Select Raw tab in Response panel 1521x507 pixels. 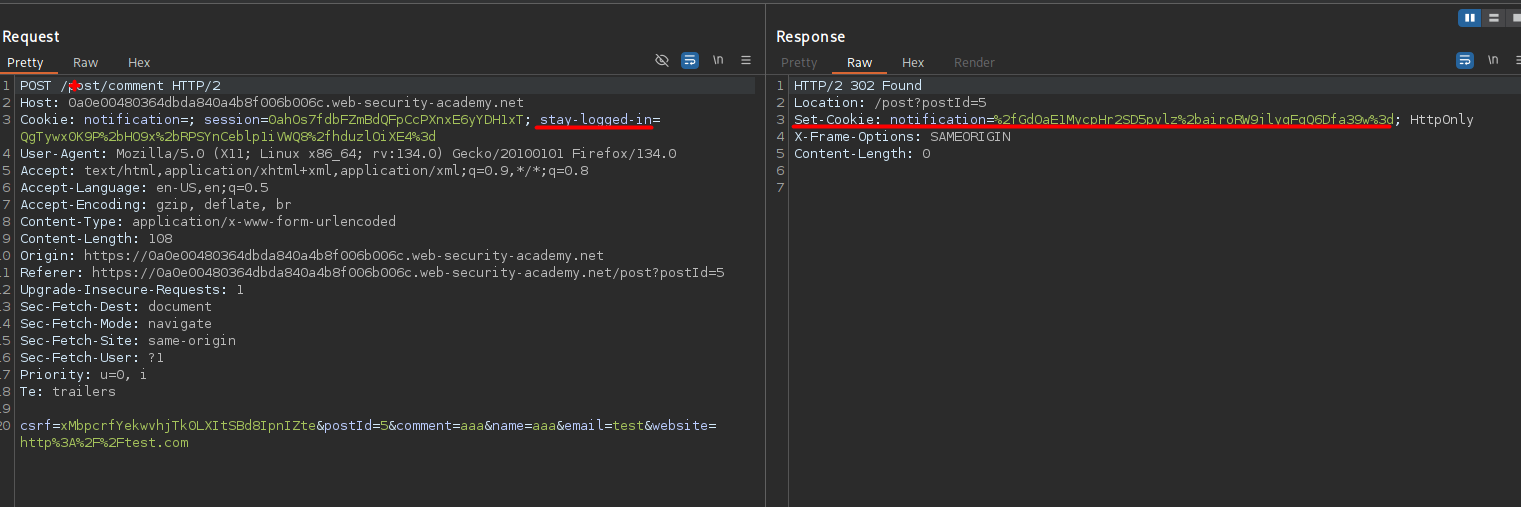pos(859,63)
